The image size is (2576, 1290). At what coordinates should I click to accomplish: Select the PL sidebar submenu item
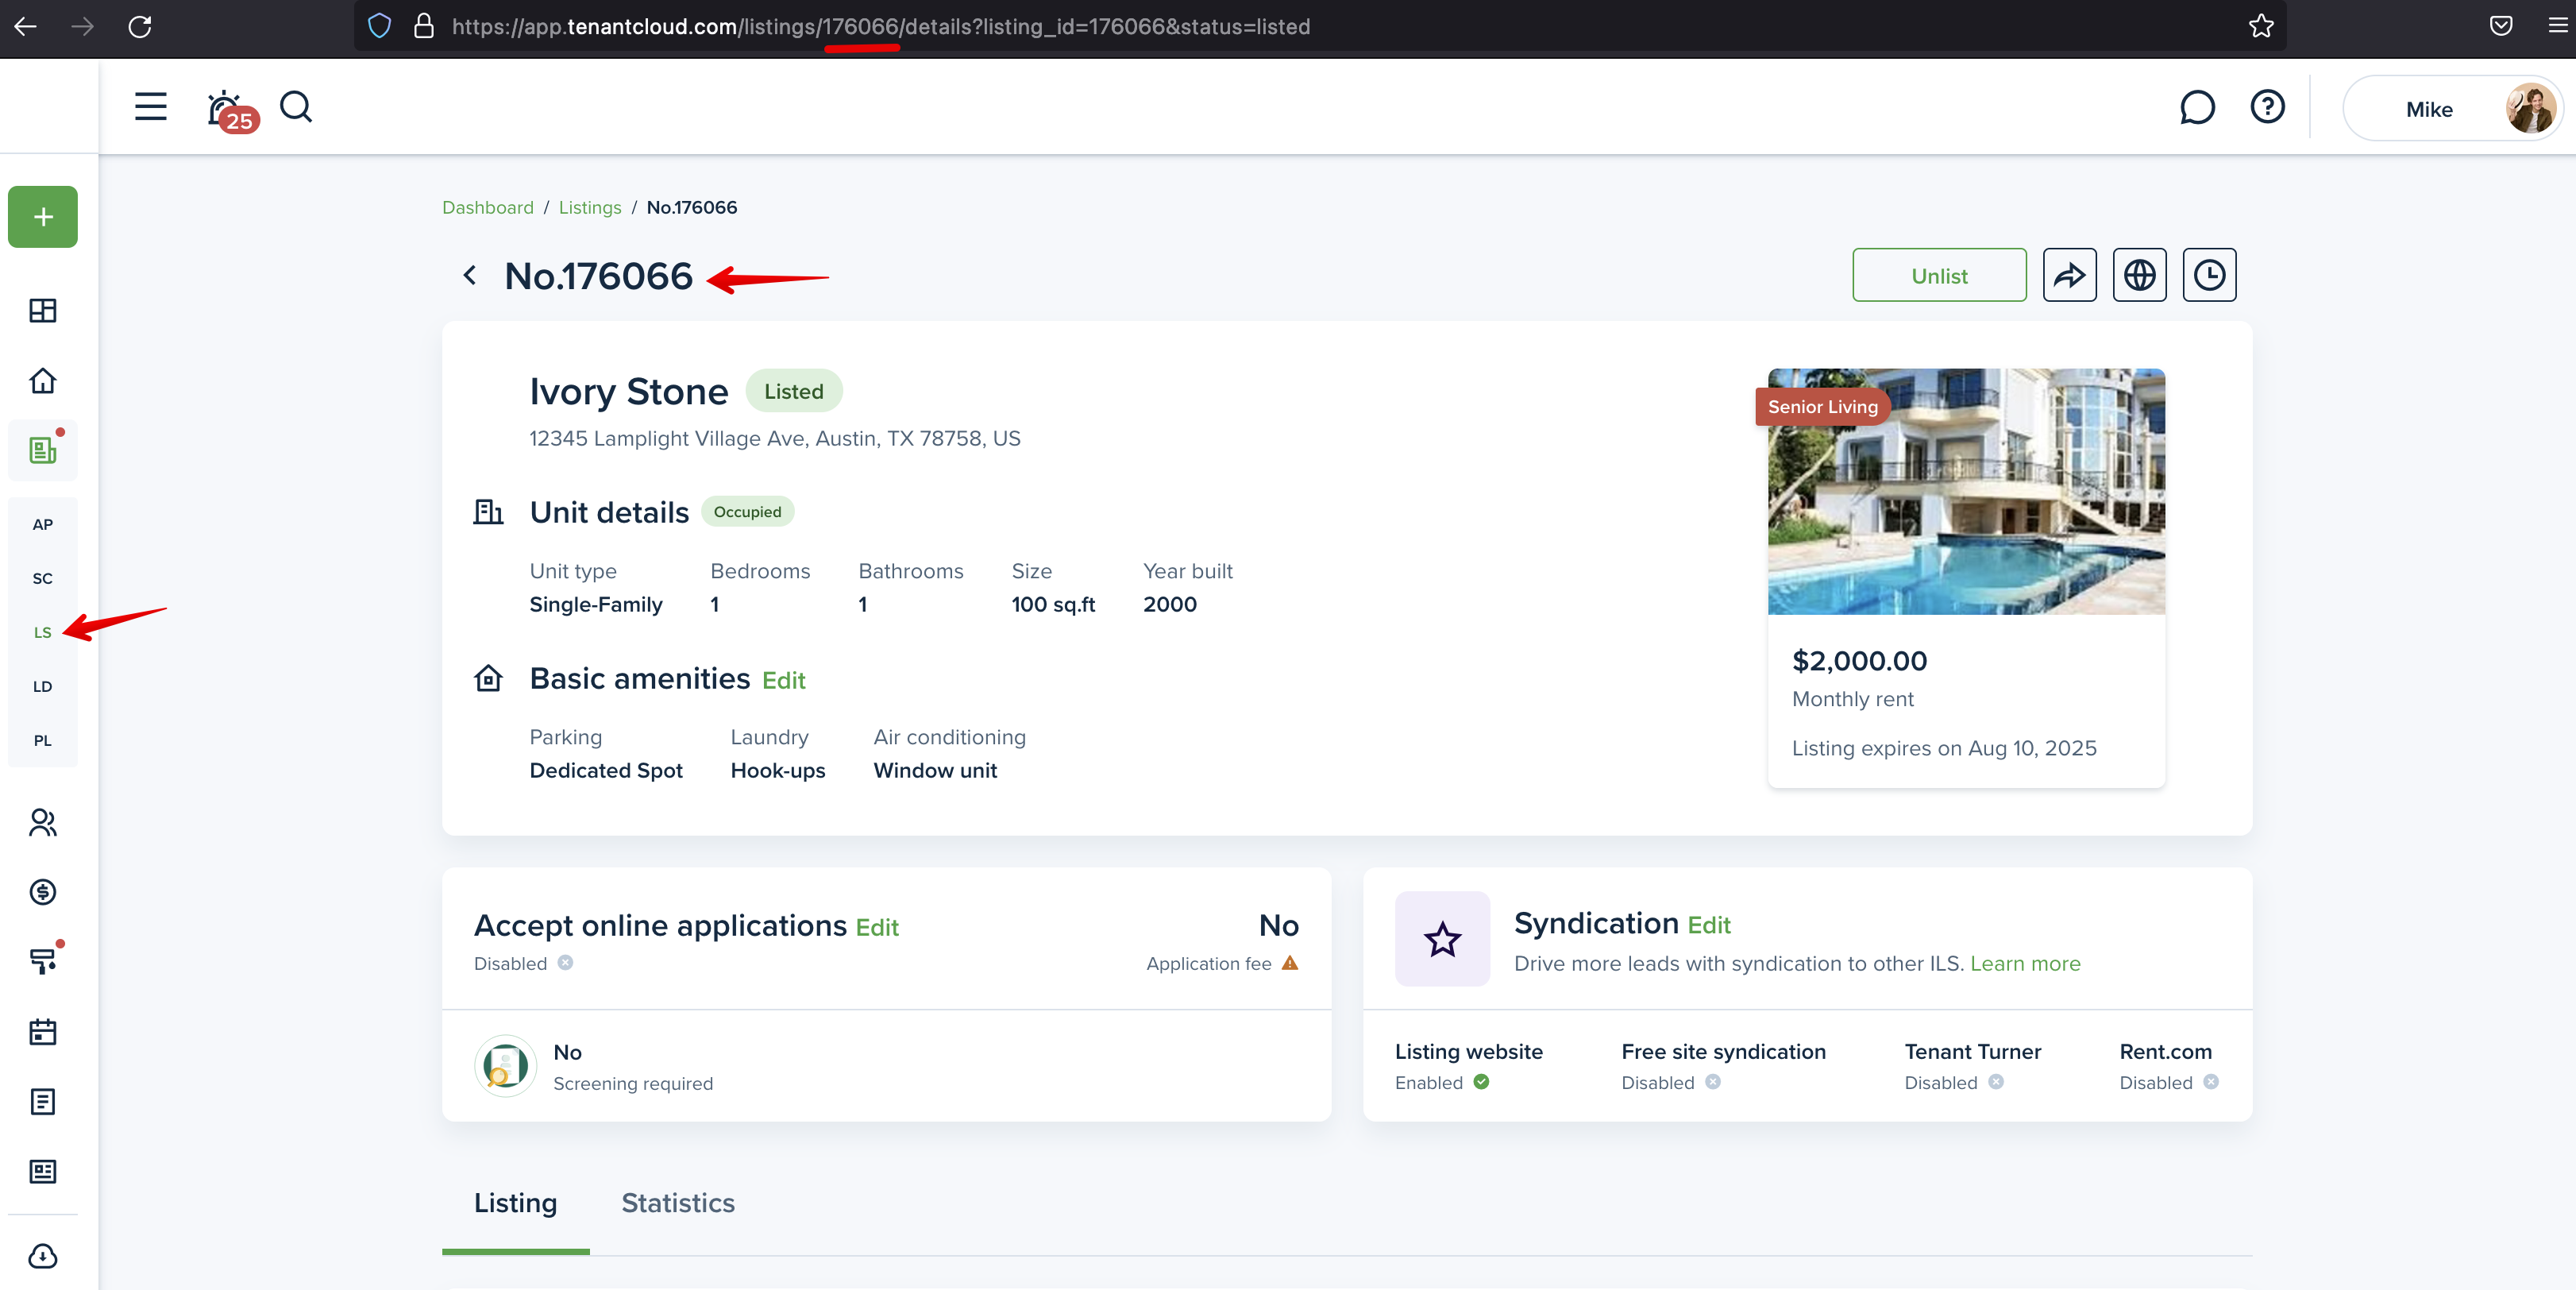[x=43, y=740]
